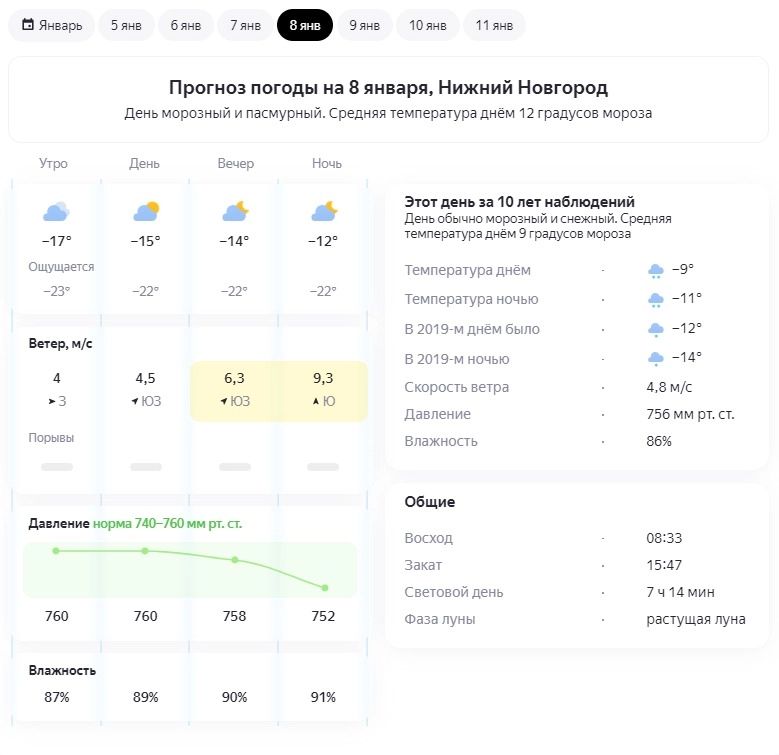The height and width of the screenshot is (755, 779).
Task: Click the Ночь column header
Action: coord(326,163)
